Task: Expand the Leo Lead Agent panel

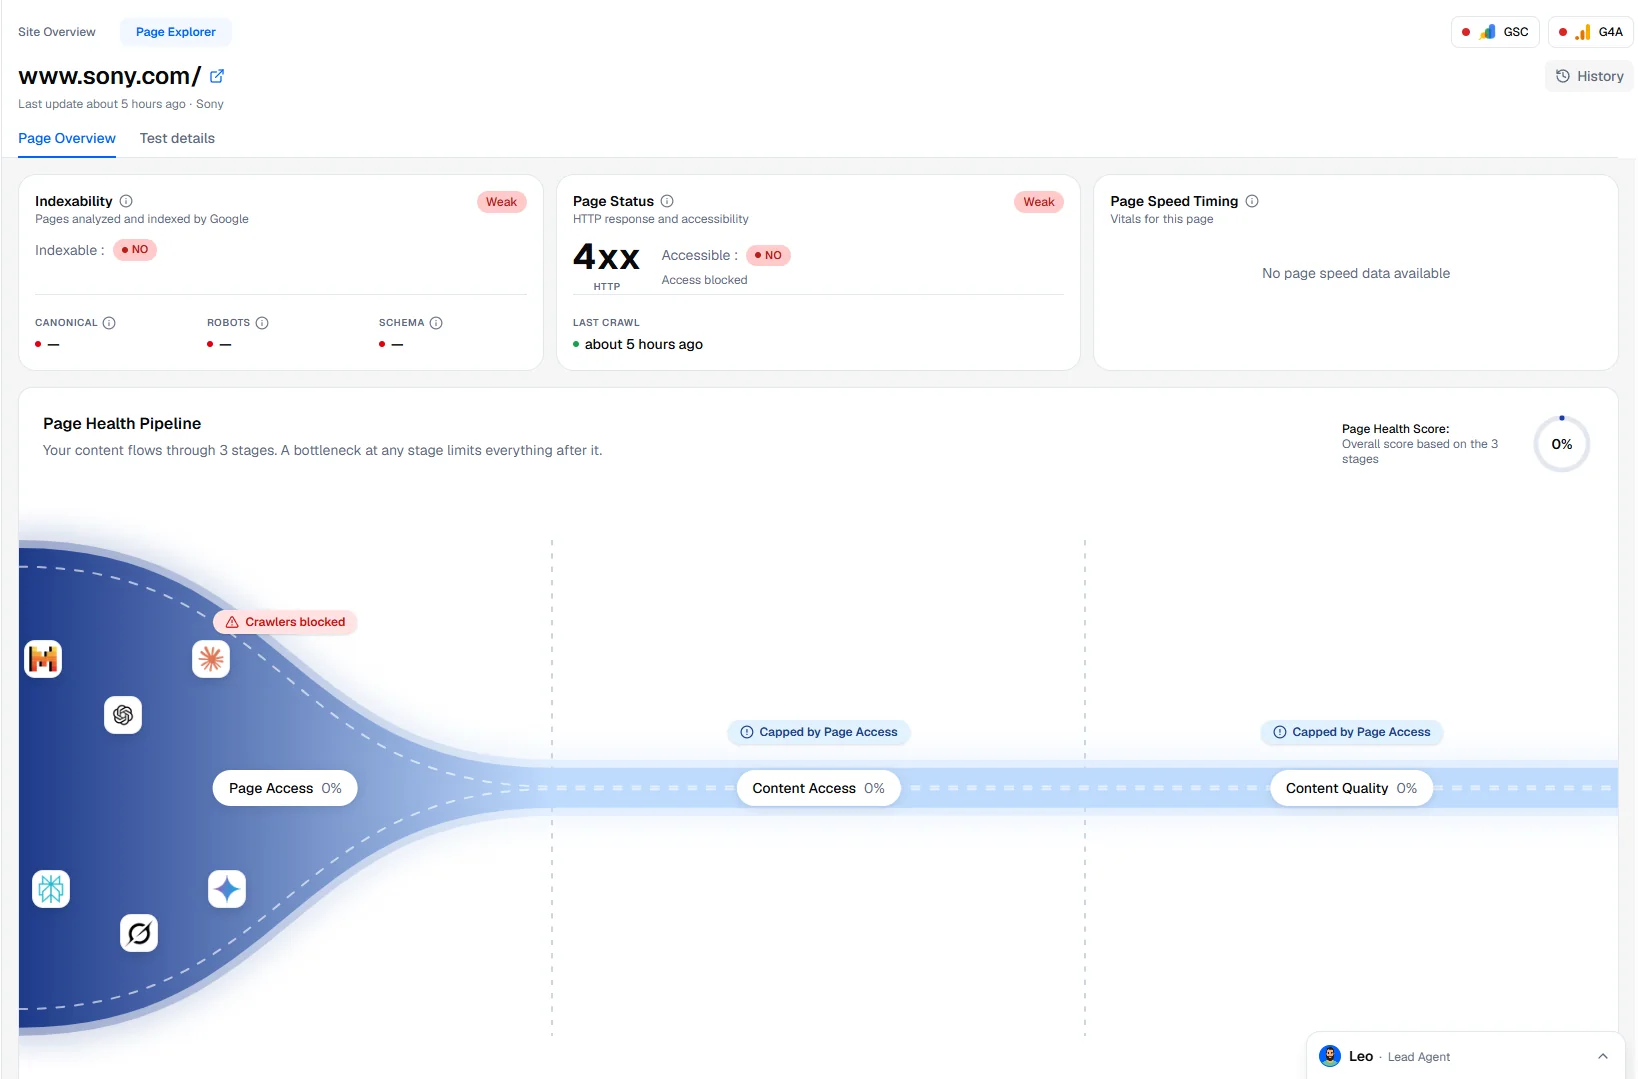Action: coord(1603,1056)
